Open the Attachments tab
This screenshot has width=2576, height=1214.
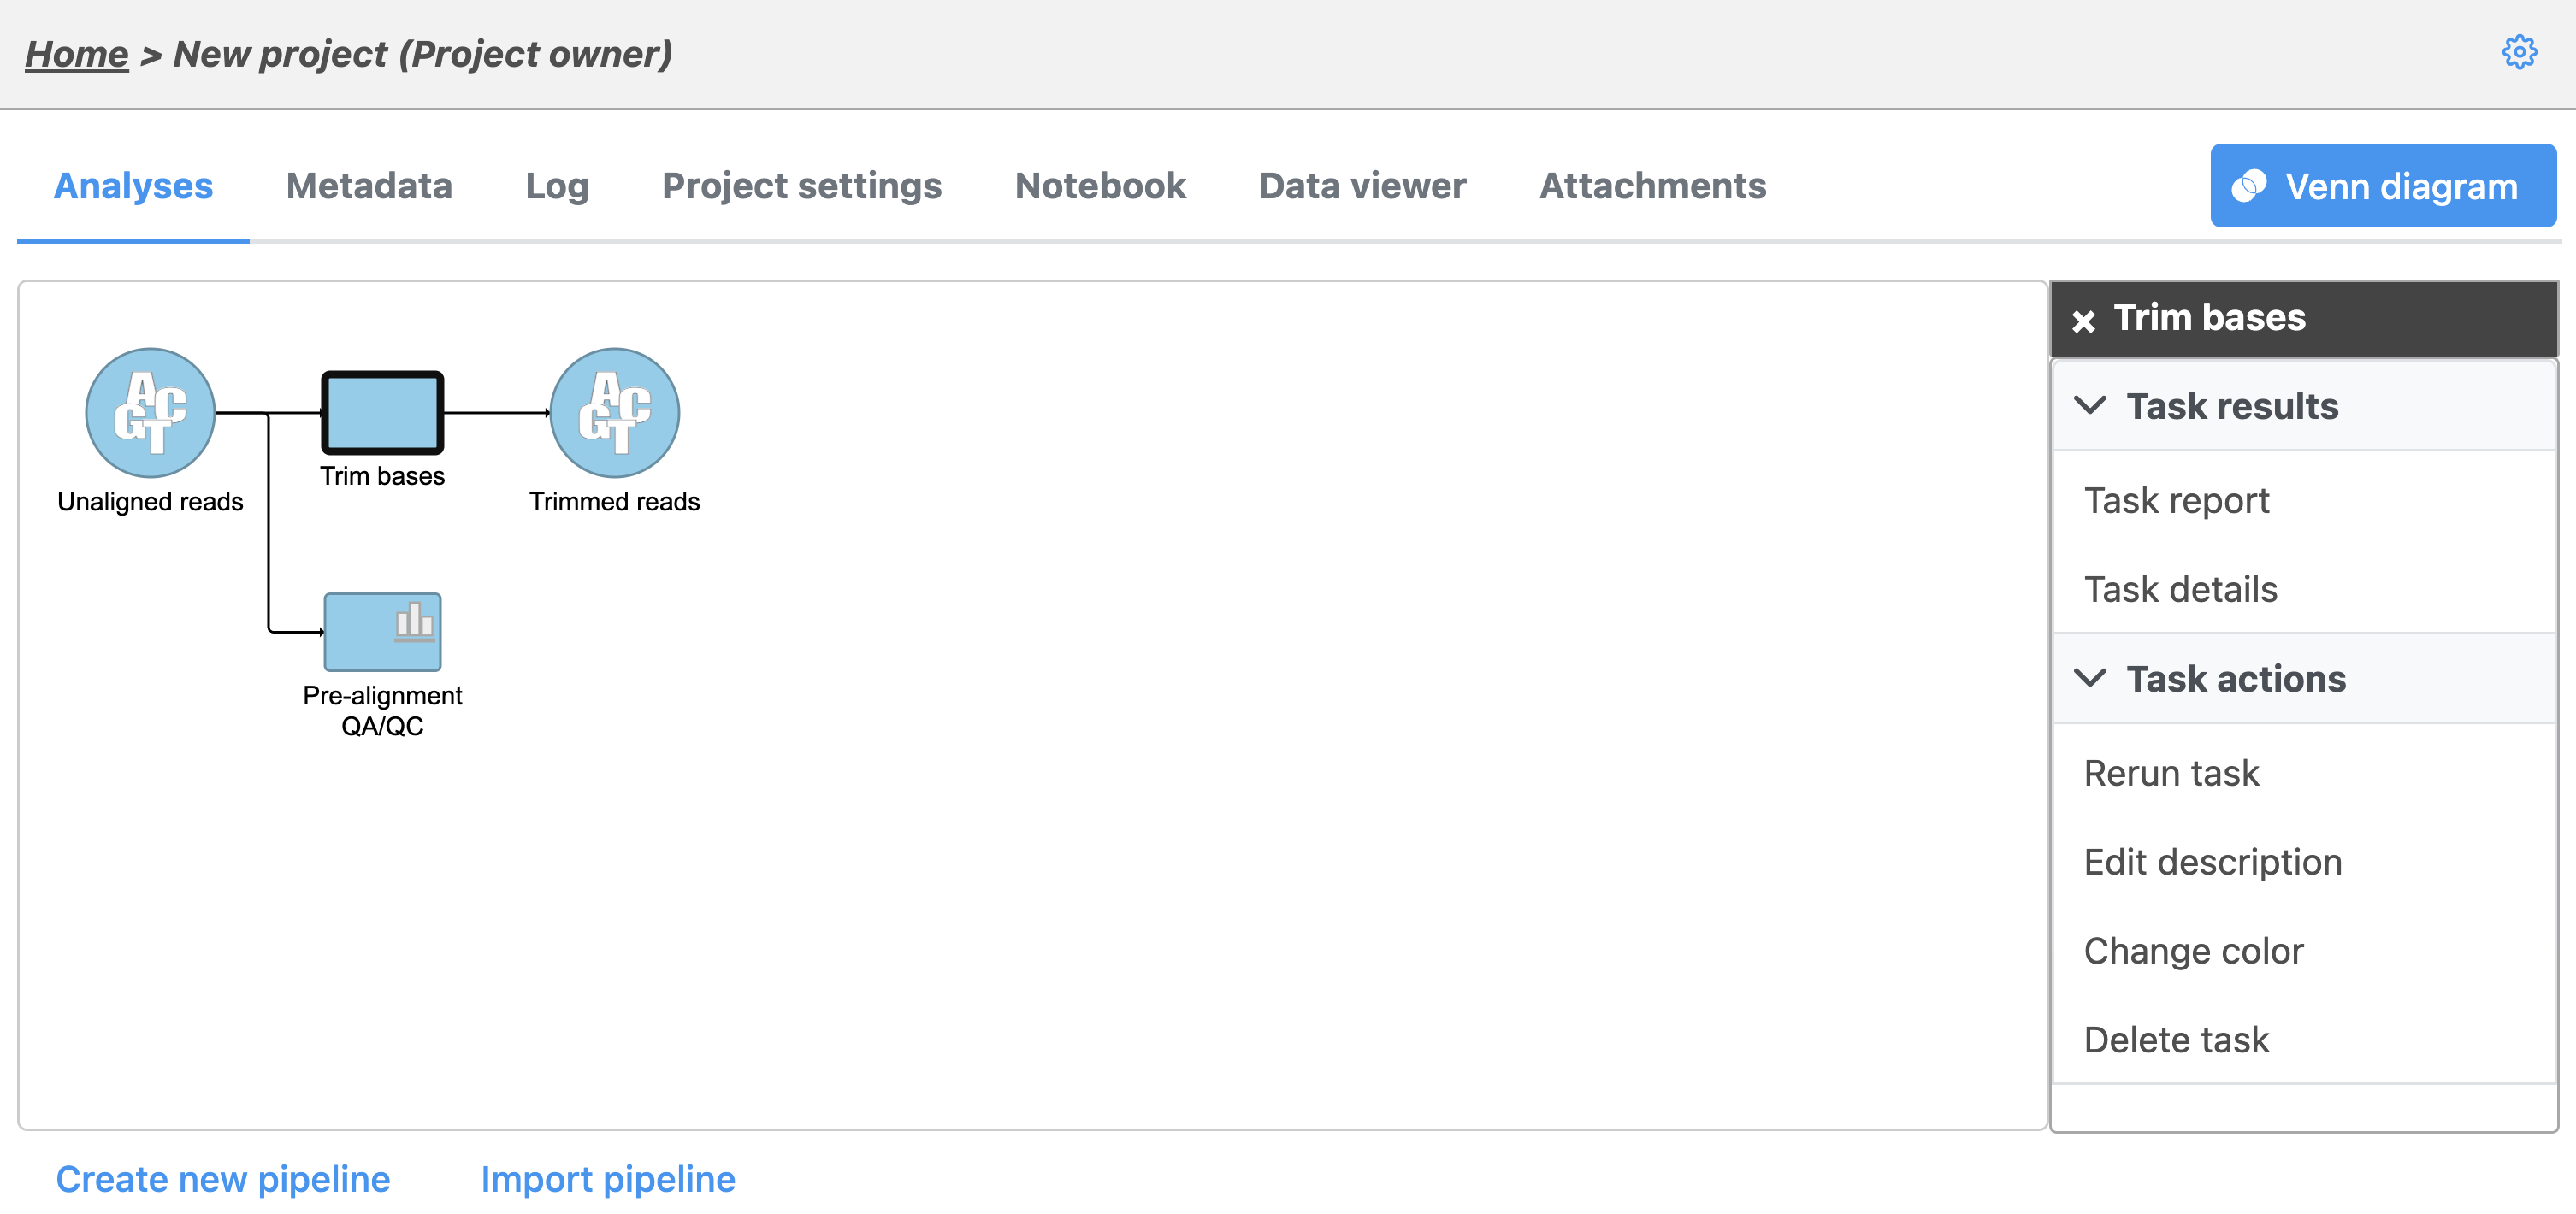click(x=1652, y=186)
